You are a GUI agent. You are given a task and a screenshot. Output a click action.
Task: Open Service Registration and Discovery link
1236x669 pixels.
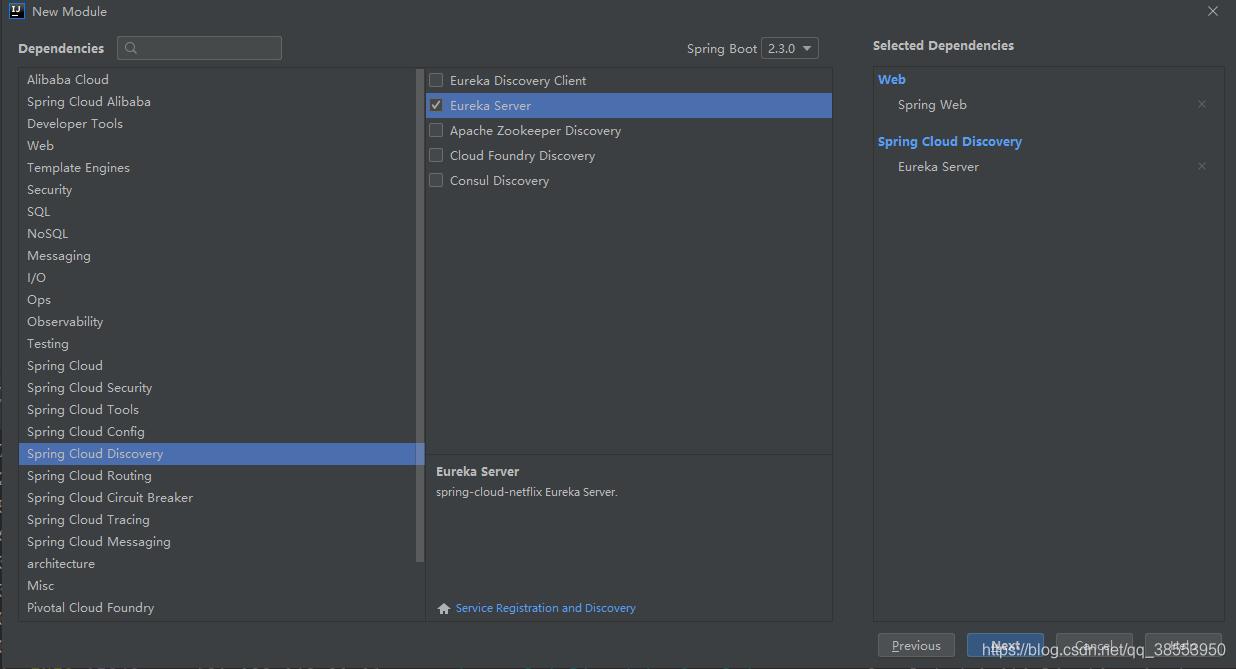(x=545, y=608)
